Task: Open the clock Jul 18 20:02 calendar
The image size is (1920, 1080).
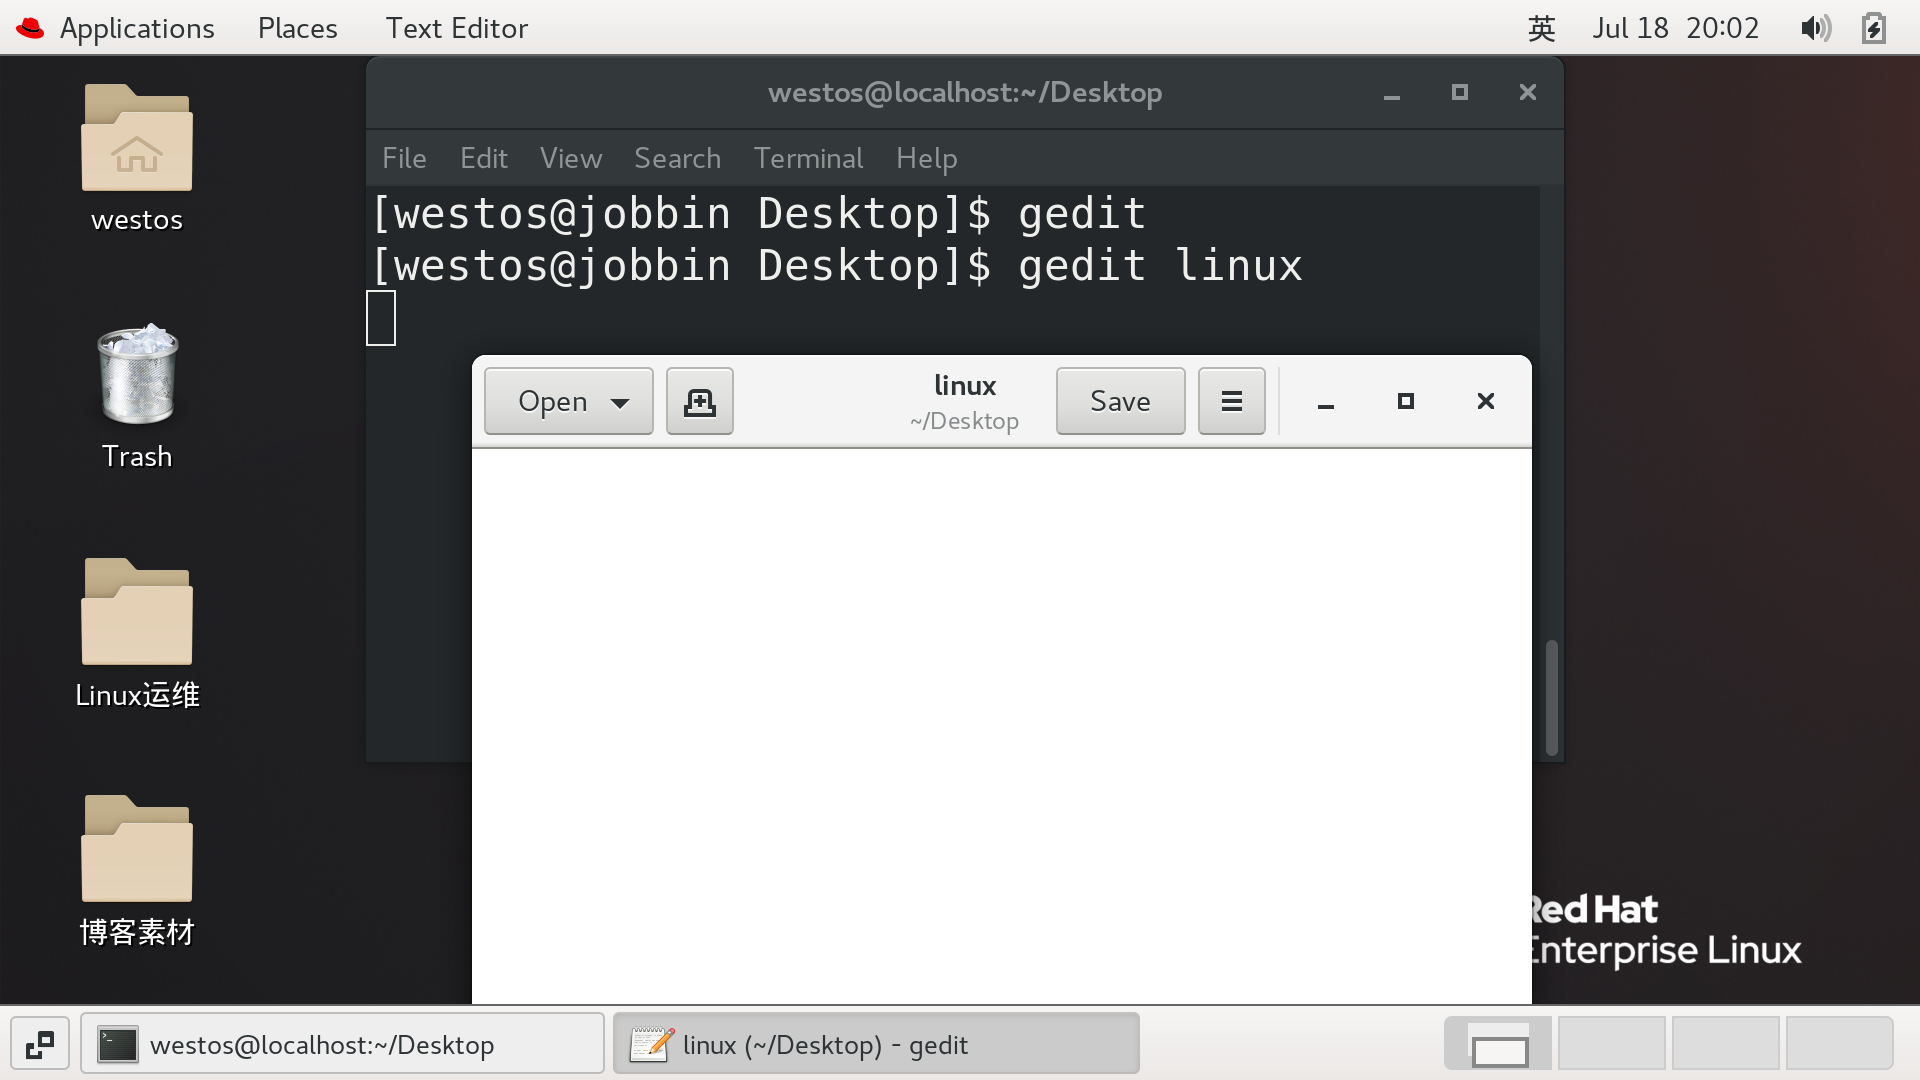Action: (x=1675, y=28)
